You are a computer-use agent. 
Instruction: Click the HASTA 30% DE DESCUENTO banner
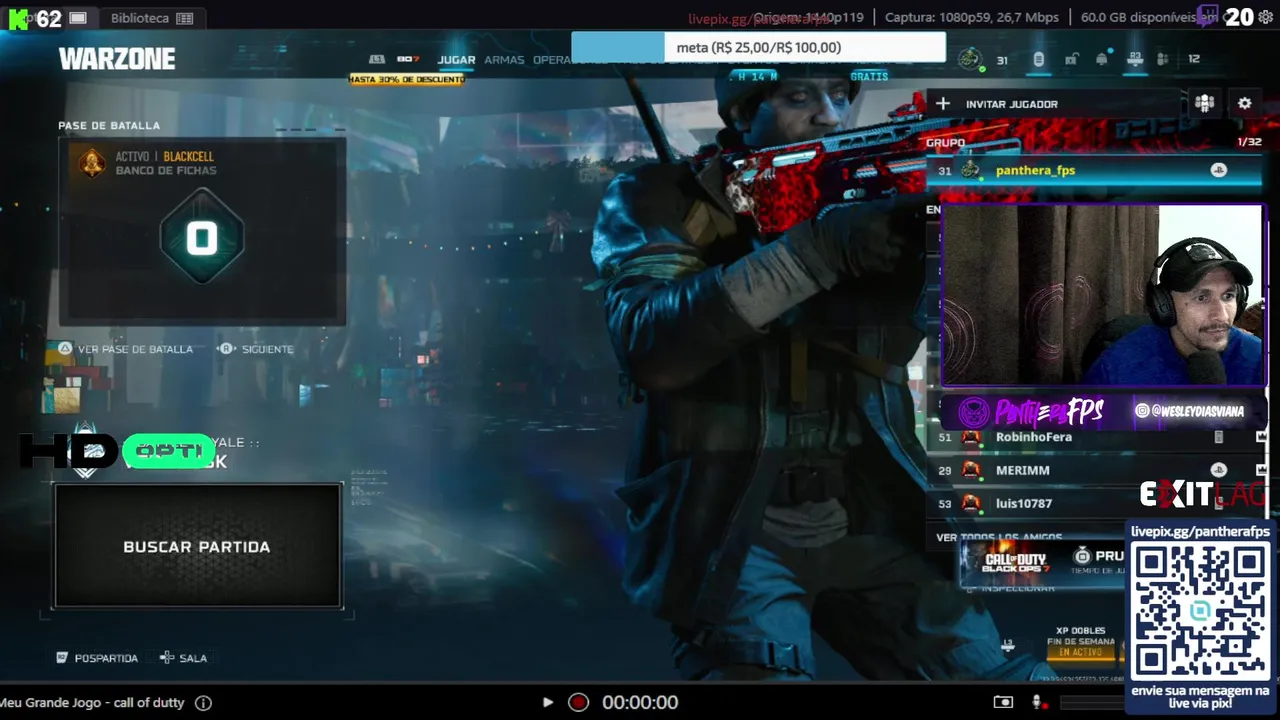pyautogui.click(x=407, y=79)
